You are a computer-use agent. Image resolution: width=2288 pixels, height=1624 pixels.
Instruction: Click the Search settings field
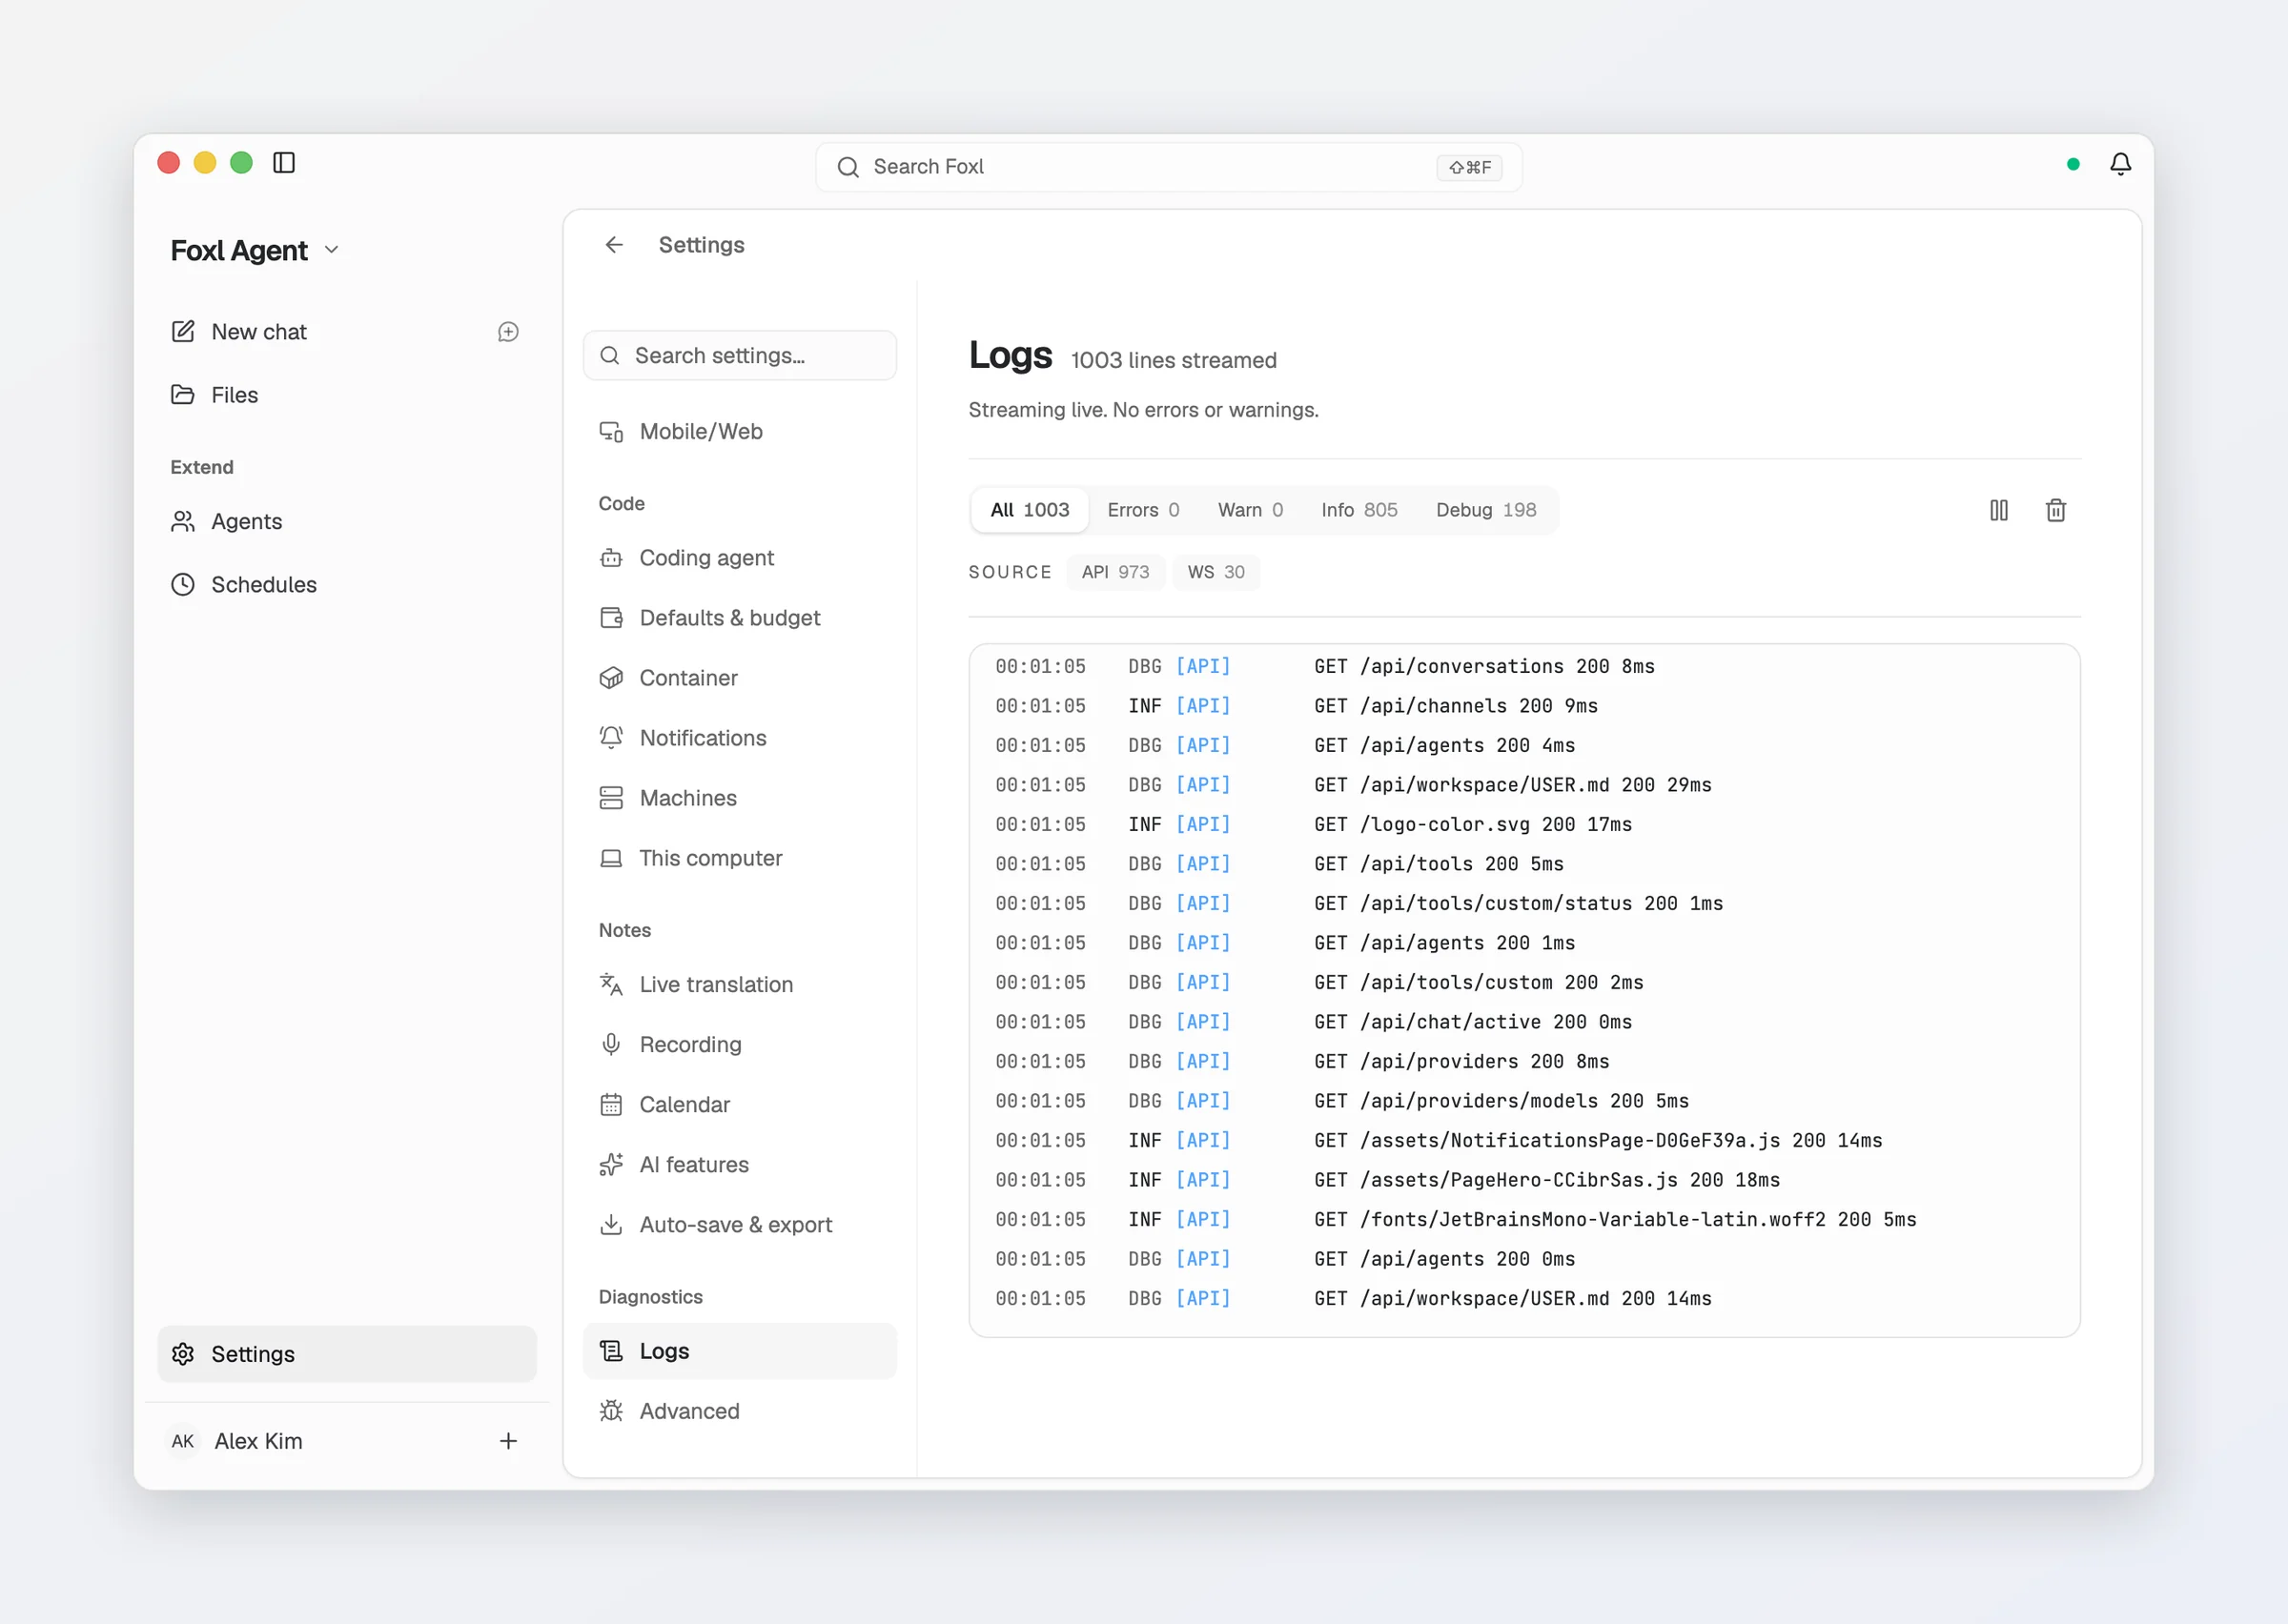click(739, 355)
